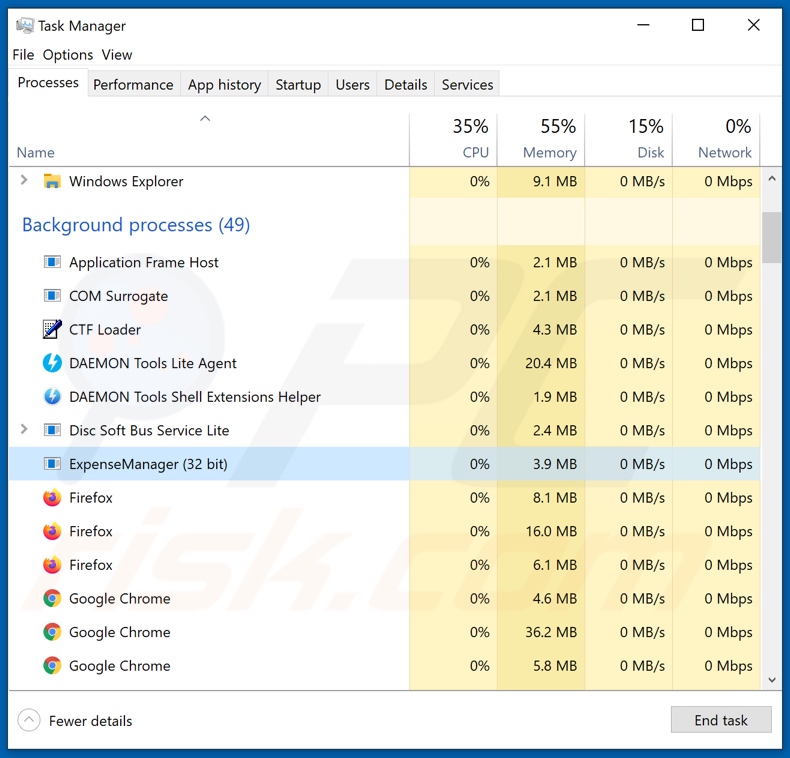Viewport: 790px width, 758px height.
Task: Click the 20.4 MB memory value
Action: [551, 363]
